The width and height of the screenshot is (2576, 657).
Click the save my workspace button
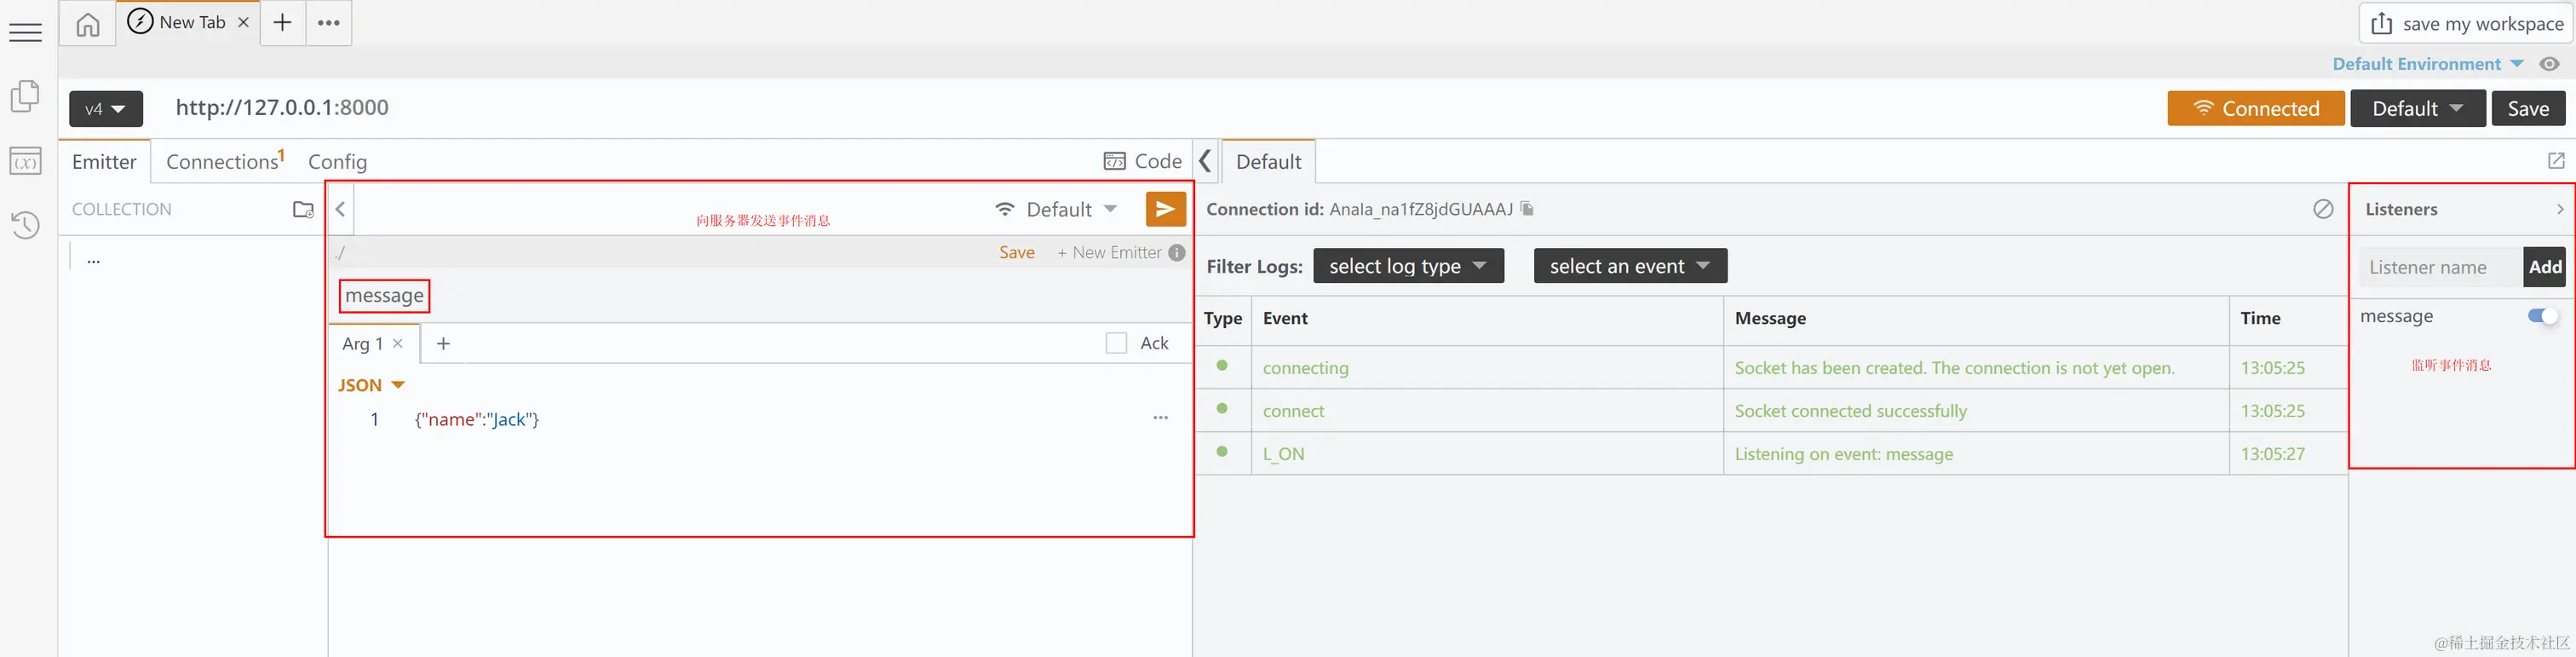coord(2465,23)
